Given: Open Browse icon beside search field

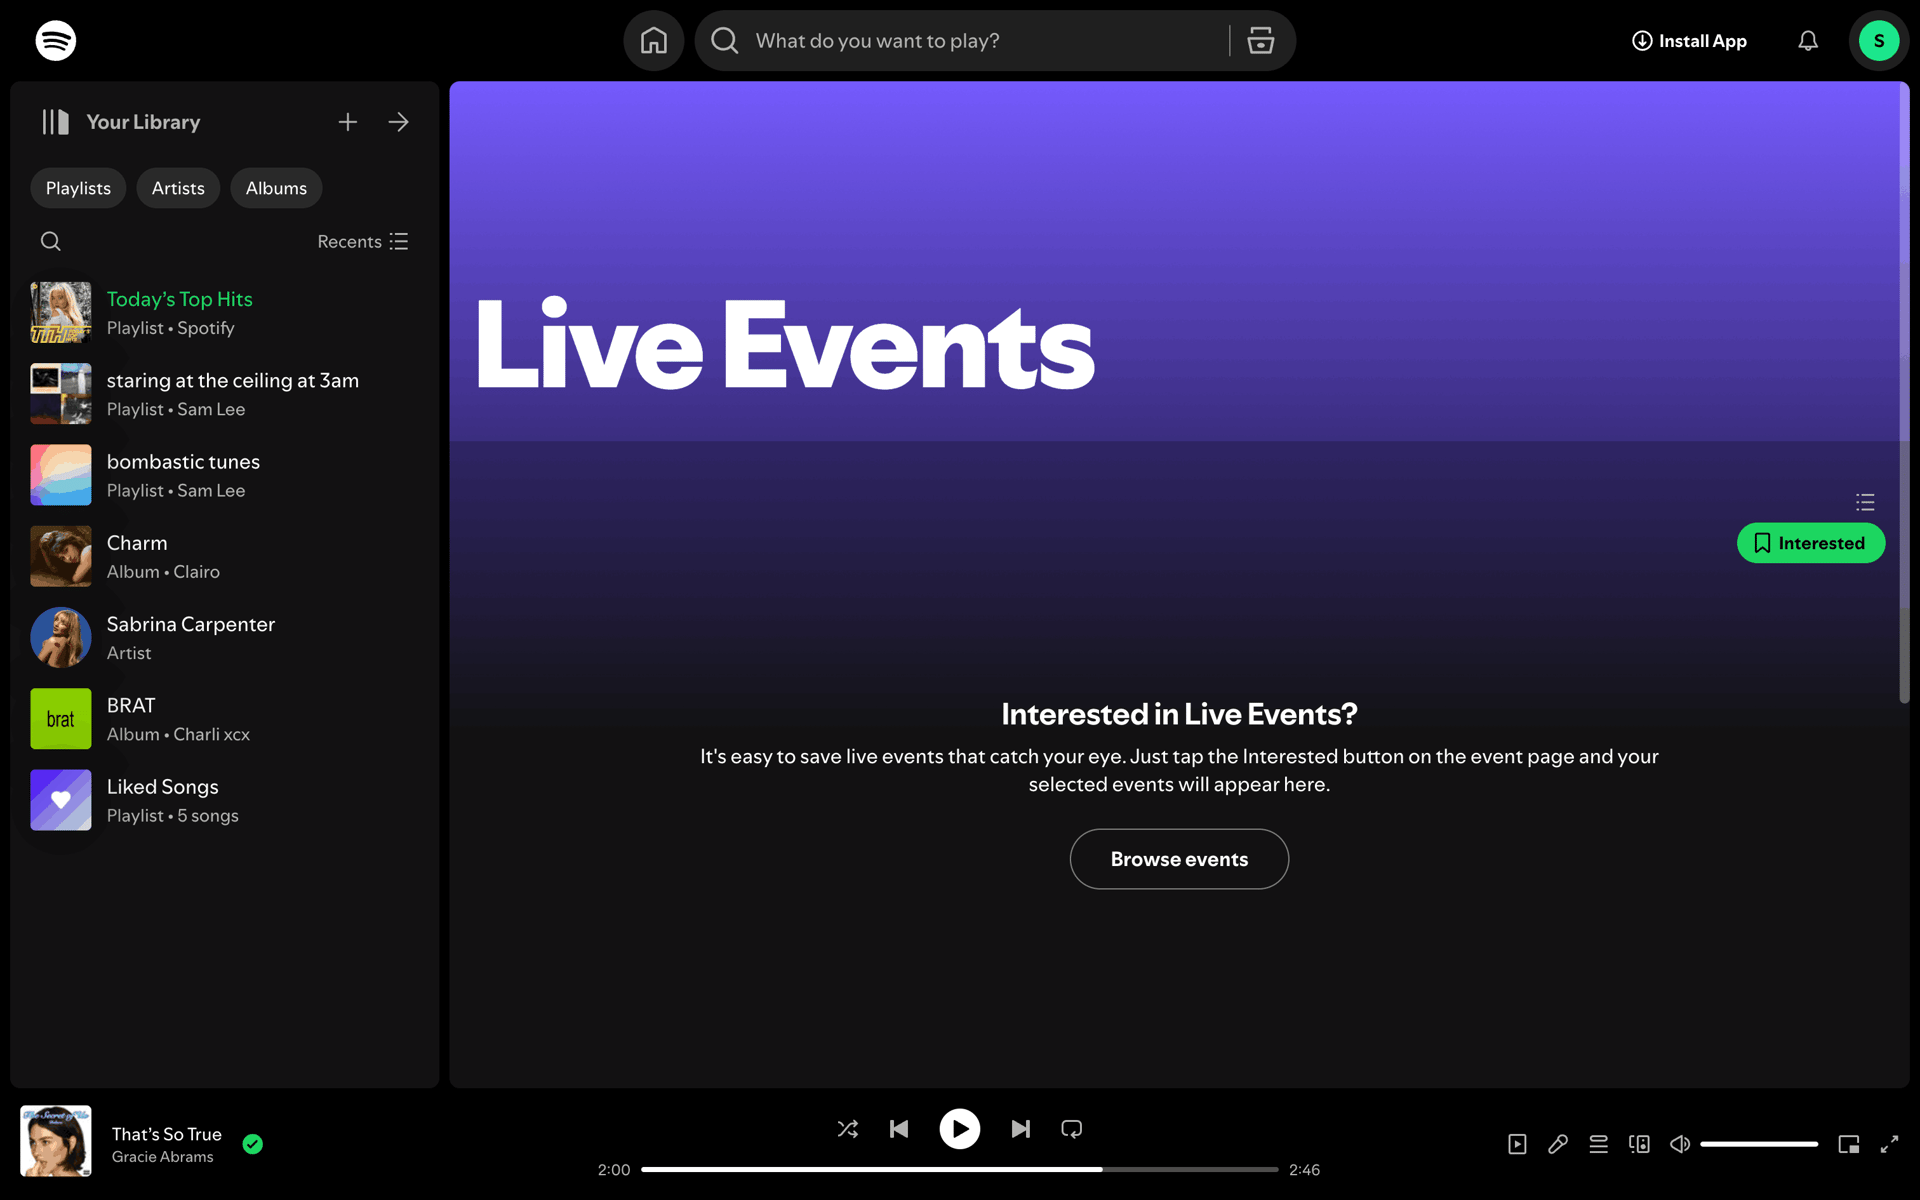Looking at the screenshot, I should tap(1261, 41).
